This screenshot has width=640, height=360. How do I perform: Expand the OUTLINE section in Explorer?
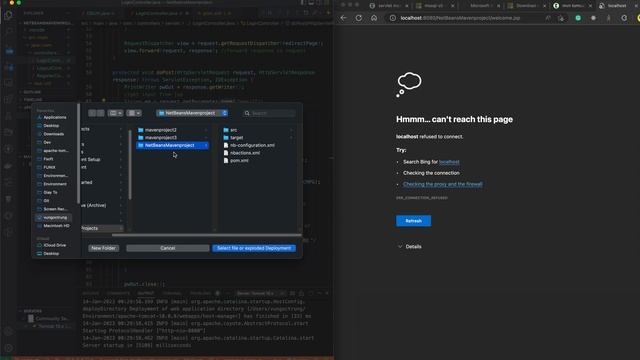[x=32, y=92]
